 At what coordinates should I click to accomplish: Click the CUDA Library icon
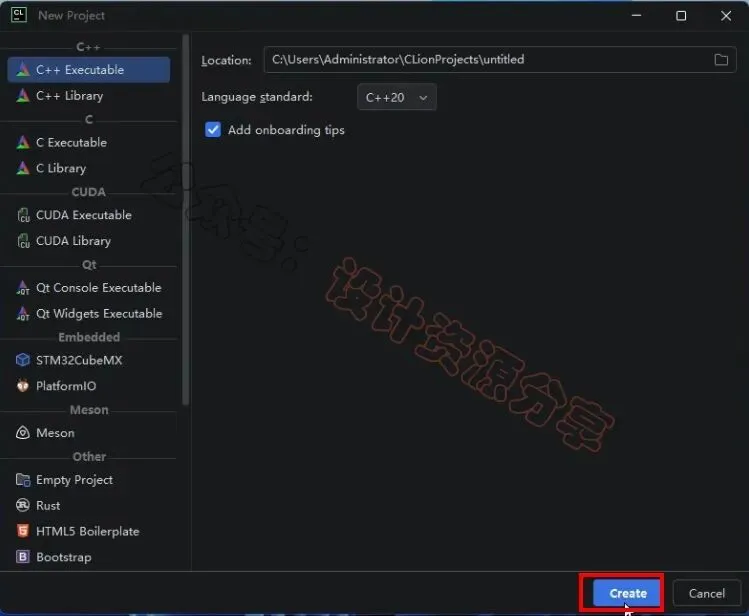click(22, 241)
